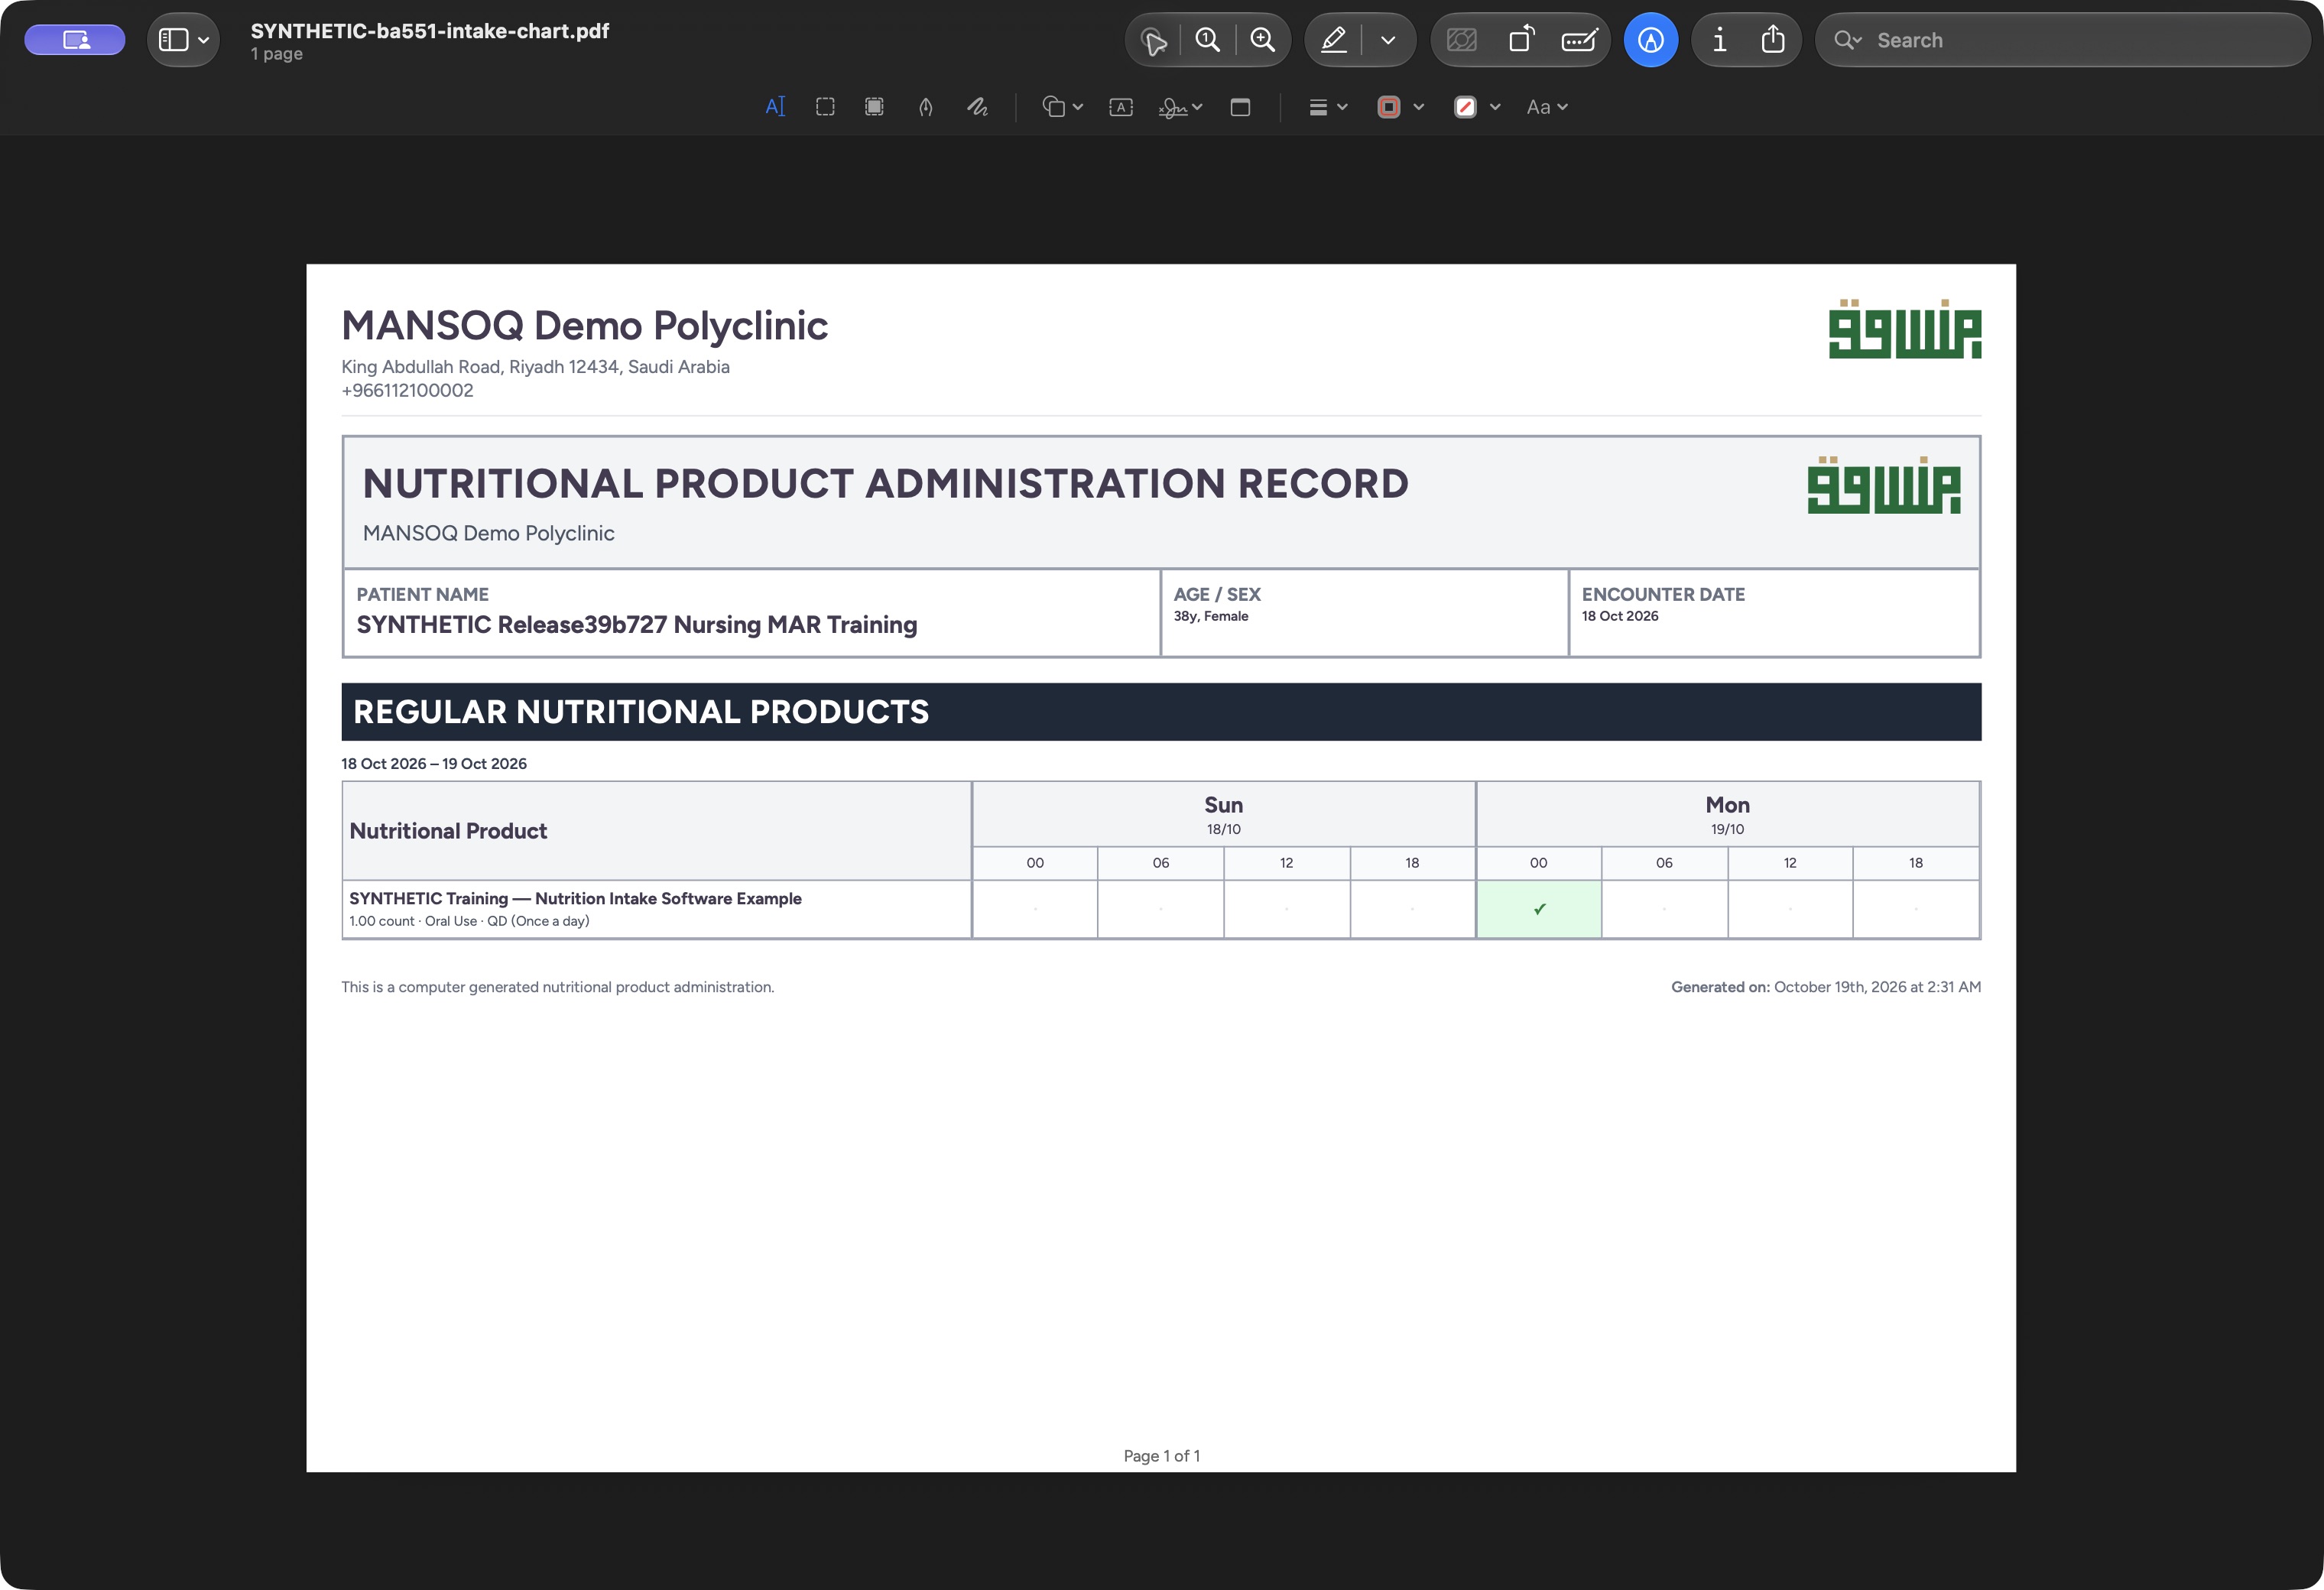This screenshot has width=2324, height=1590.
Task: Click the file title SYNTHETIC-ba551-intake-chart.pdf
Action: (x=430, y=31)
